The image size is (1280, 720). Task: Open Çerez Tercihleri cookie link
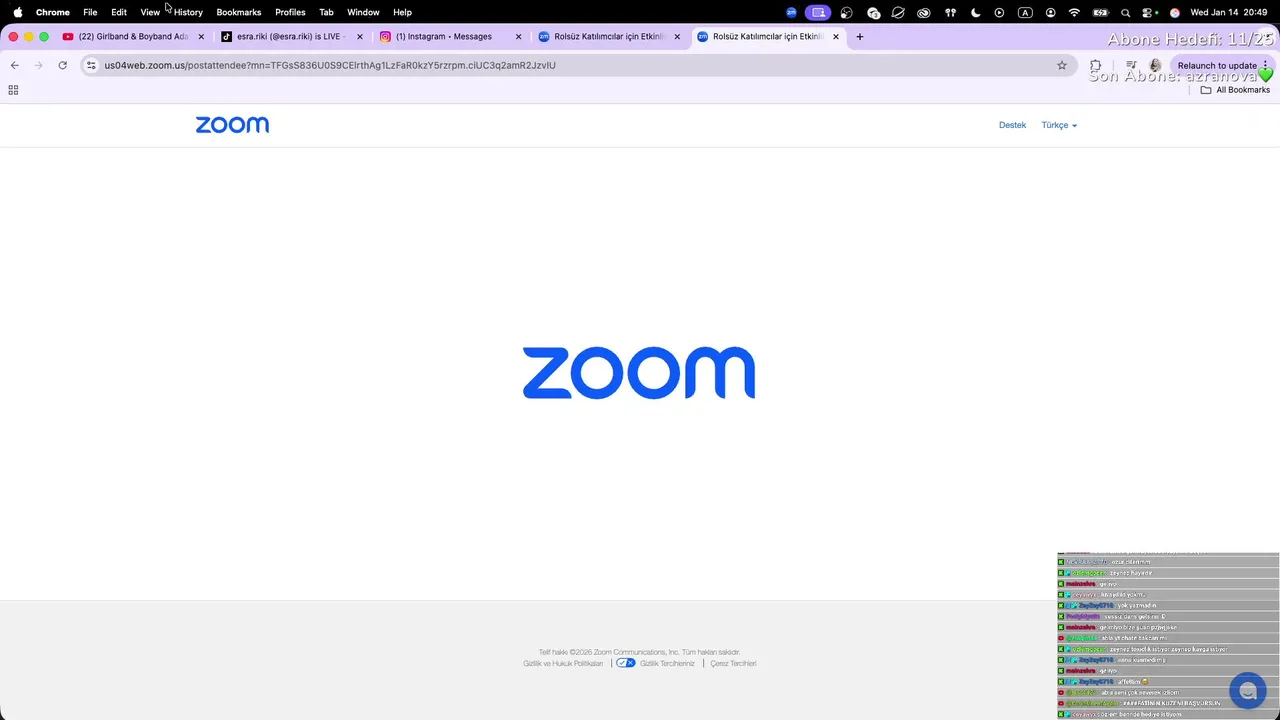733,664
